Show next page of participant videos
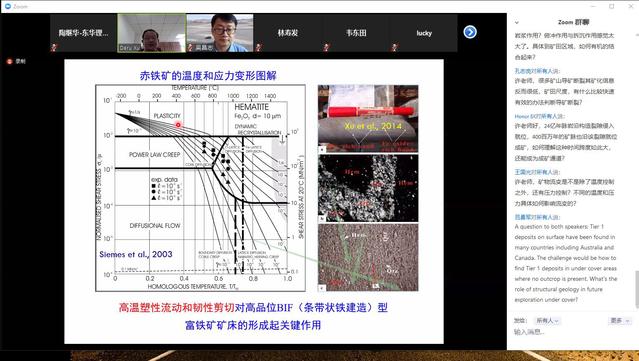This screenshot has height=361, width=639. (469, 32)
